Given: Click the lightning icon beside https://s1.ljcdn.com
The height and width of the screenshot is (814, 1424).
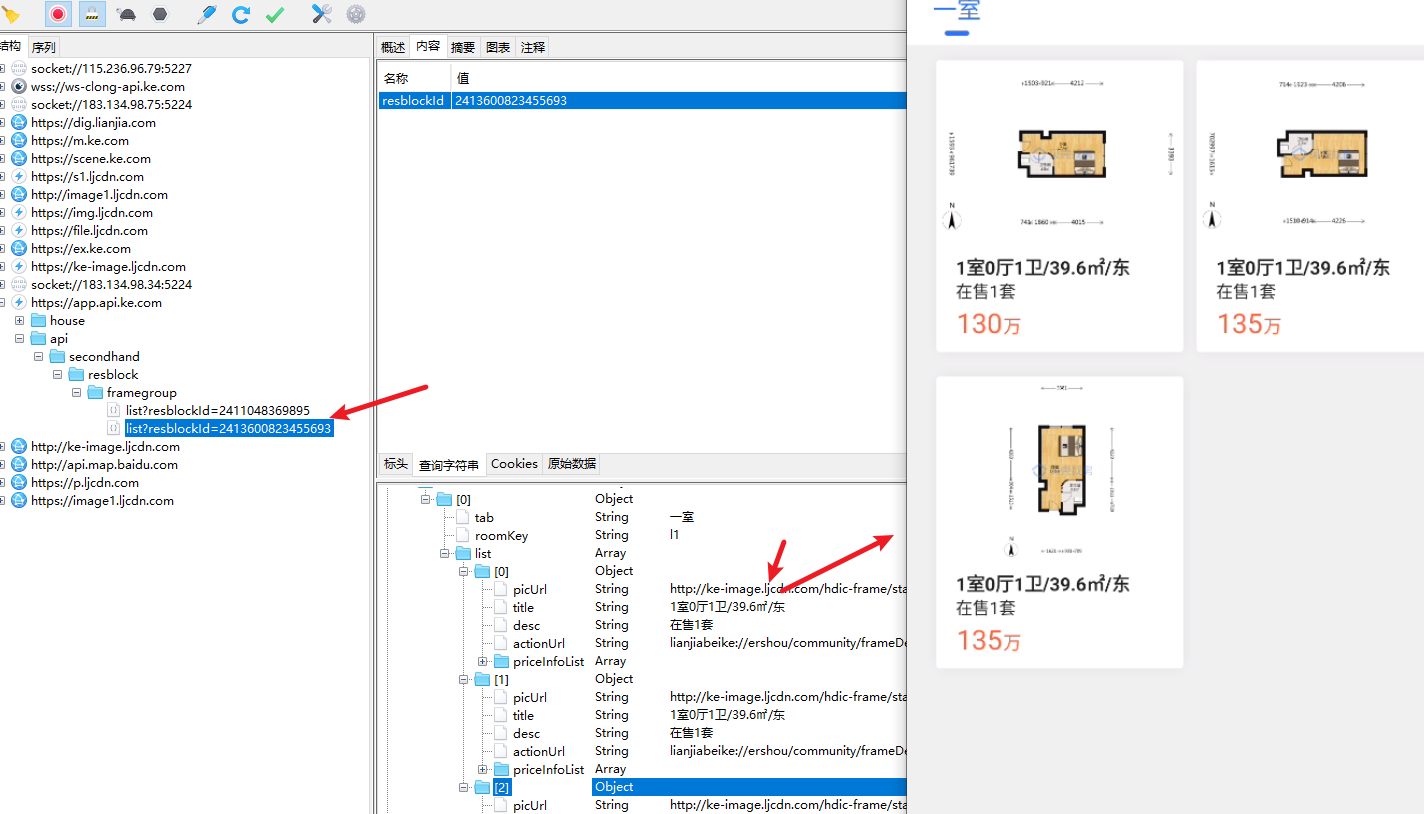Looking at the screenshot, I should click(19, 177).
